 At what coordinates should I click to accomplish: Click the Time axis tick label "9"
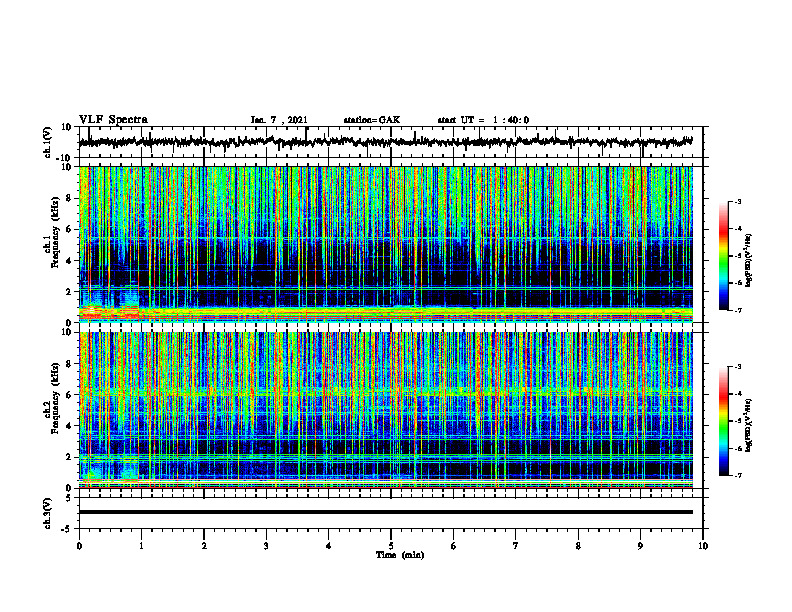coord(640,546)
